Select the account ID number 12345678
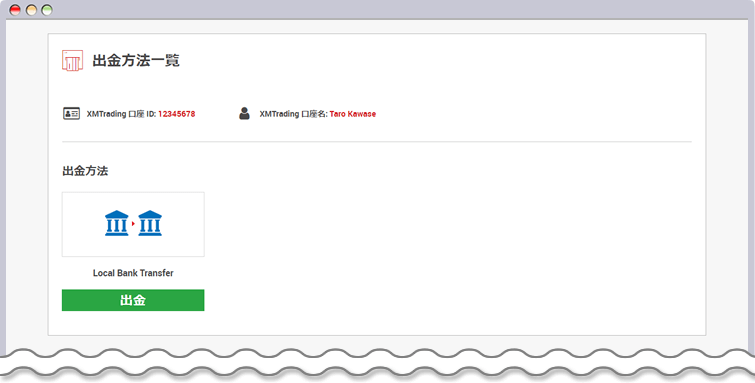Viewport: 755px width, 383px height. pos(177,114)
